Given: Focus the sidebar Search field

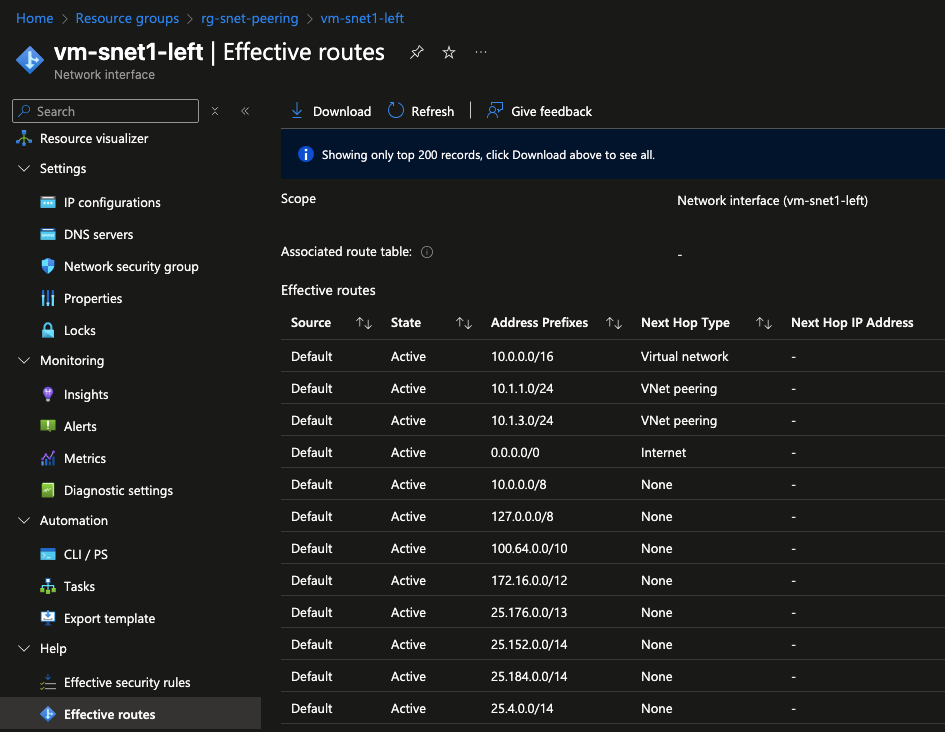Looking at the screenshot, I should [x=105, y=111].
